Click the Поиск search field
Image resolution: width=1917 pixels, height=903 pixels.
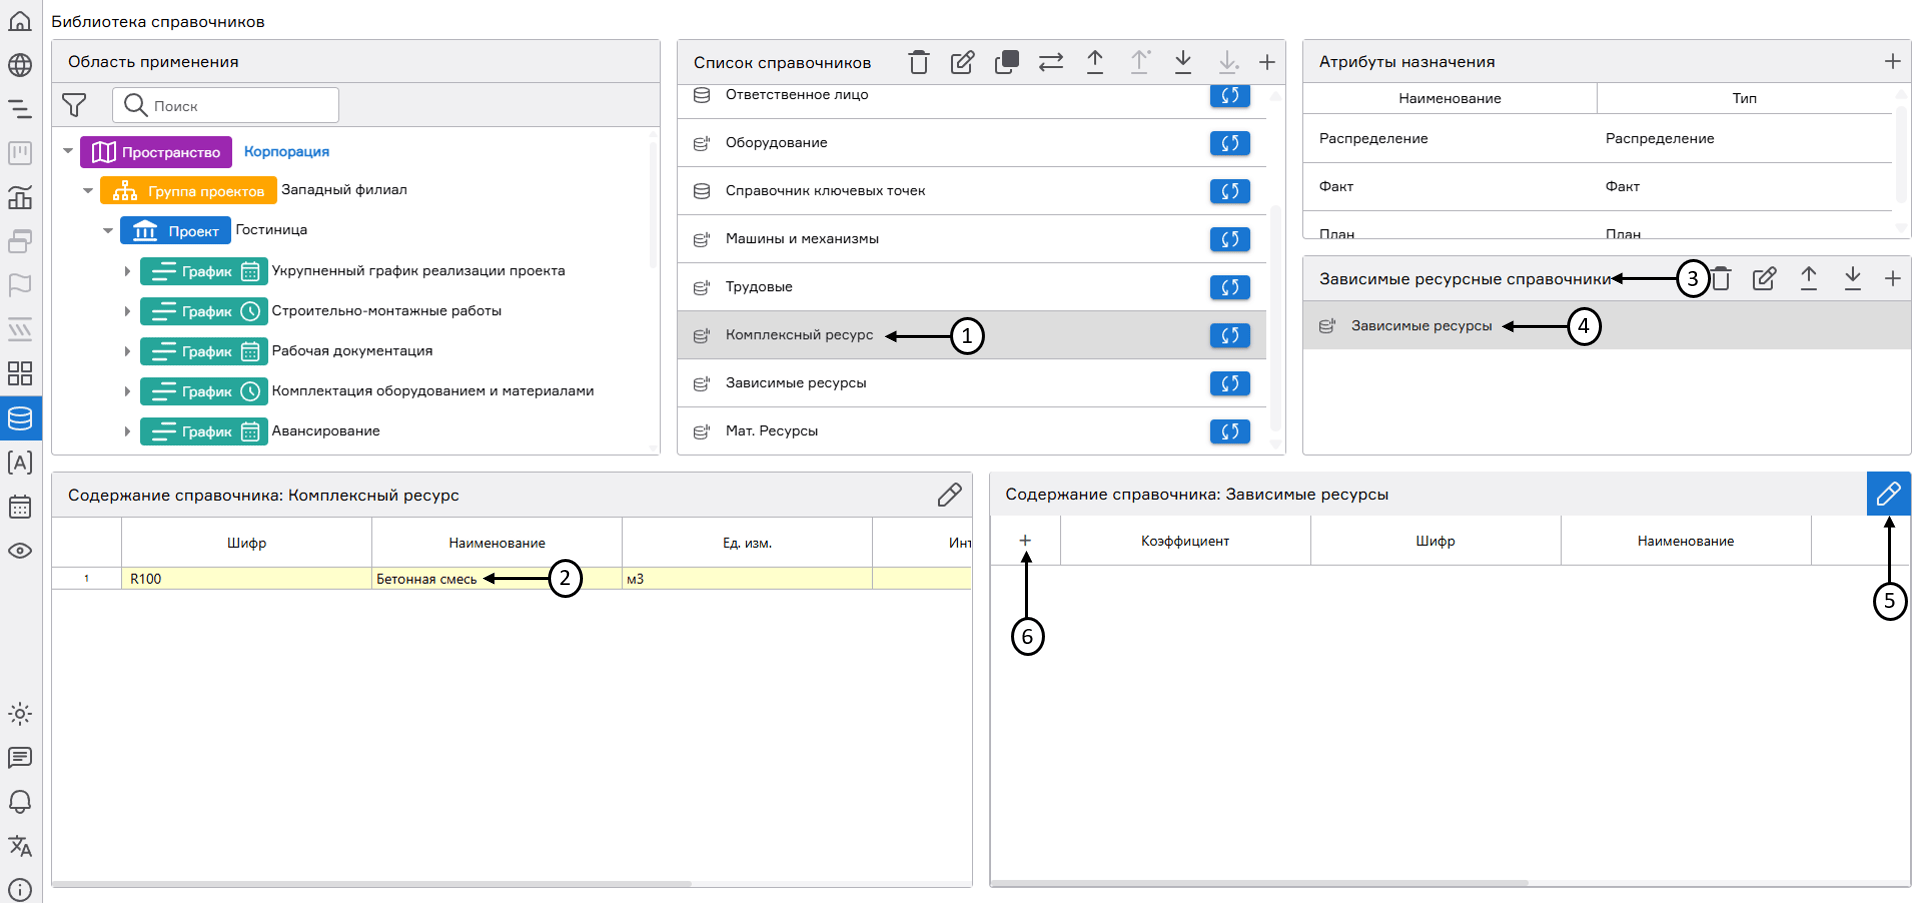tap(240, 106)
